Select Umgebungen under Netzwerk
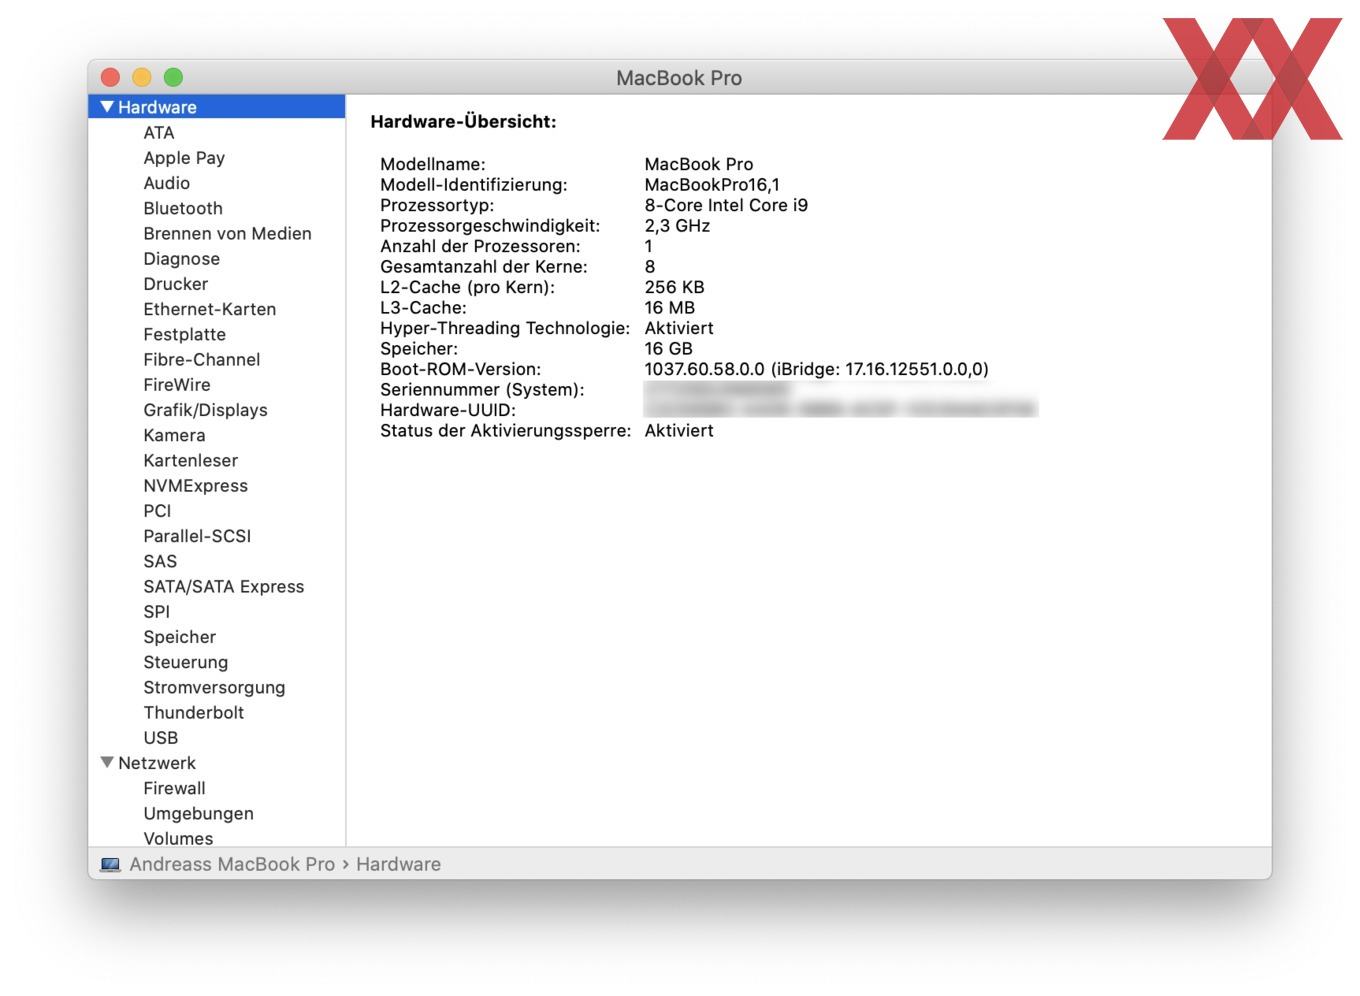This screenshot has height=996, width=1360. click(198, 813)
